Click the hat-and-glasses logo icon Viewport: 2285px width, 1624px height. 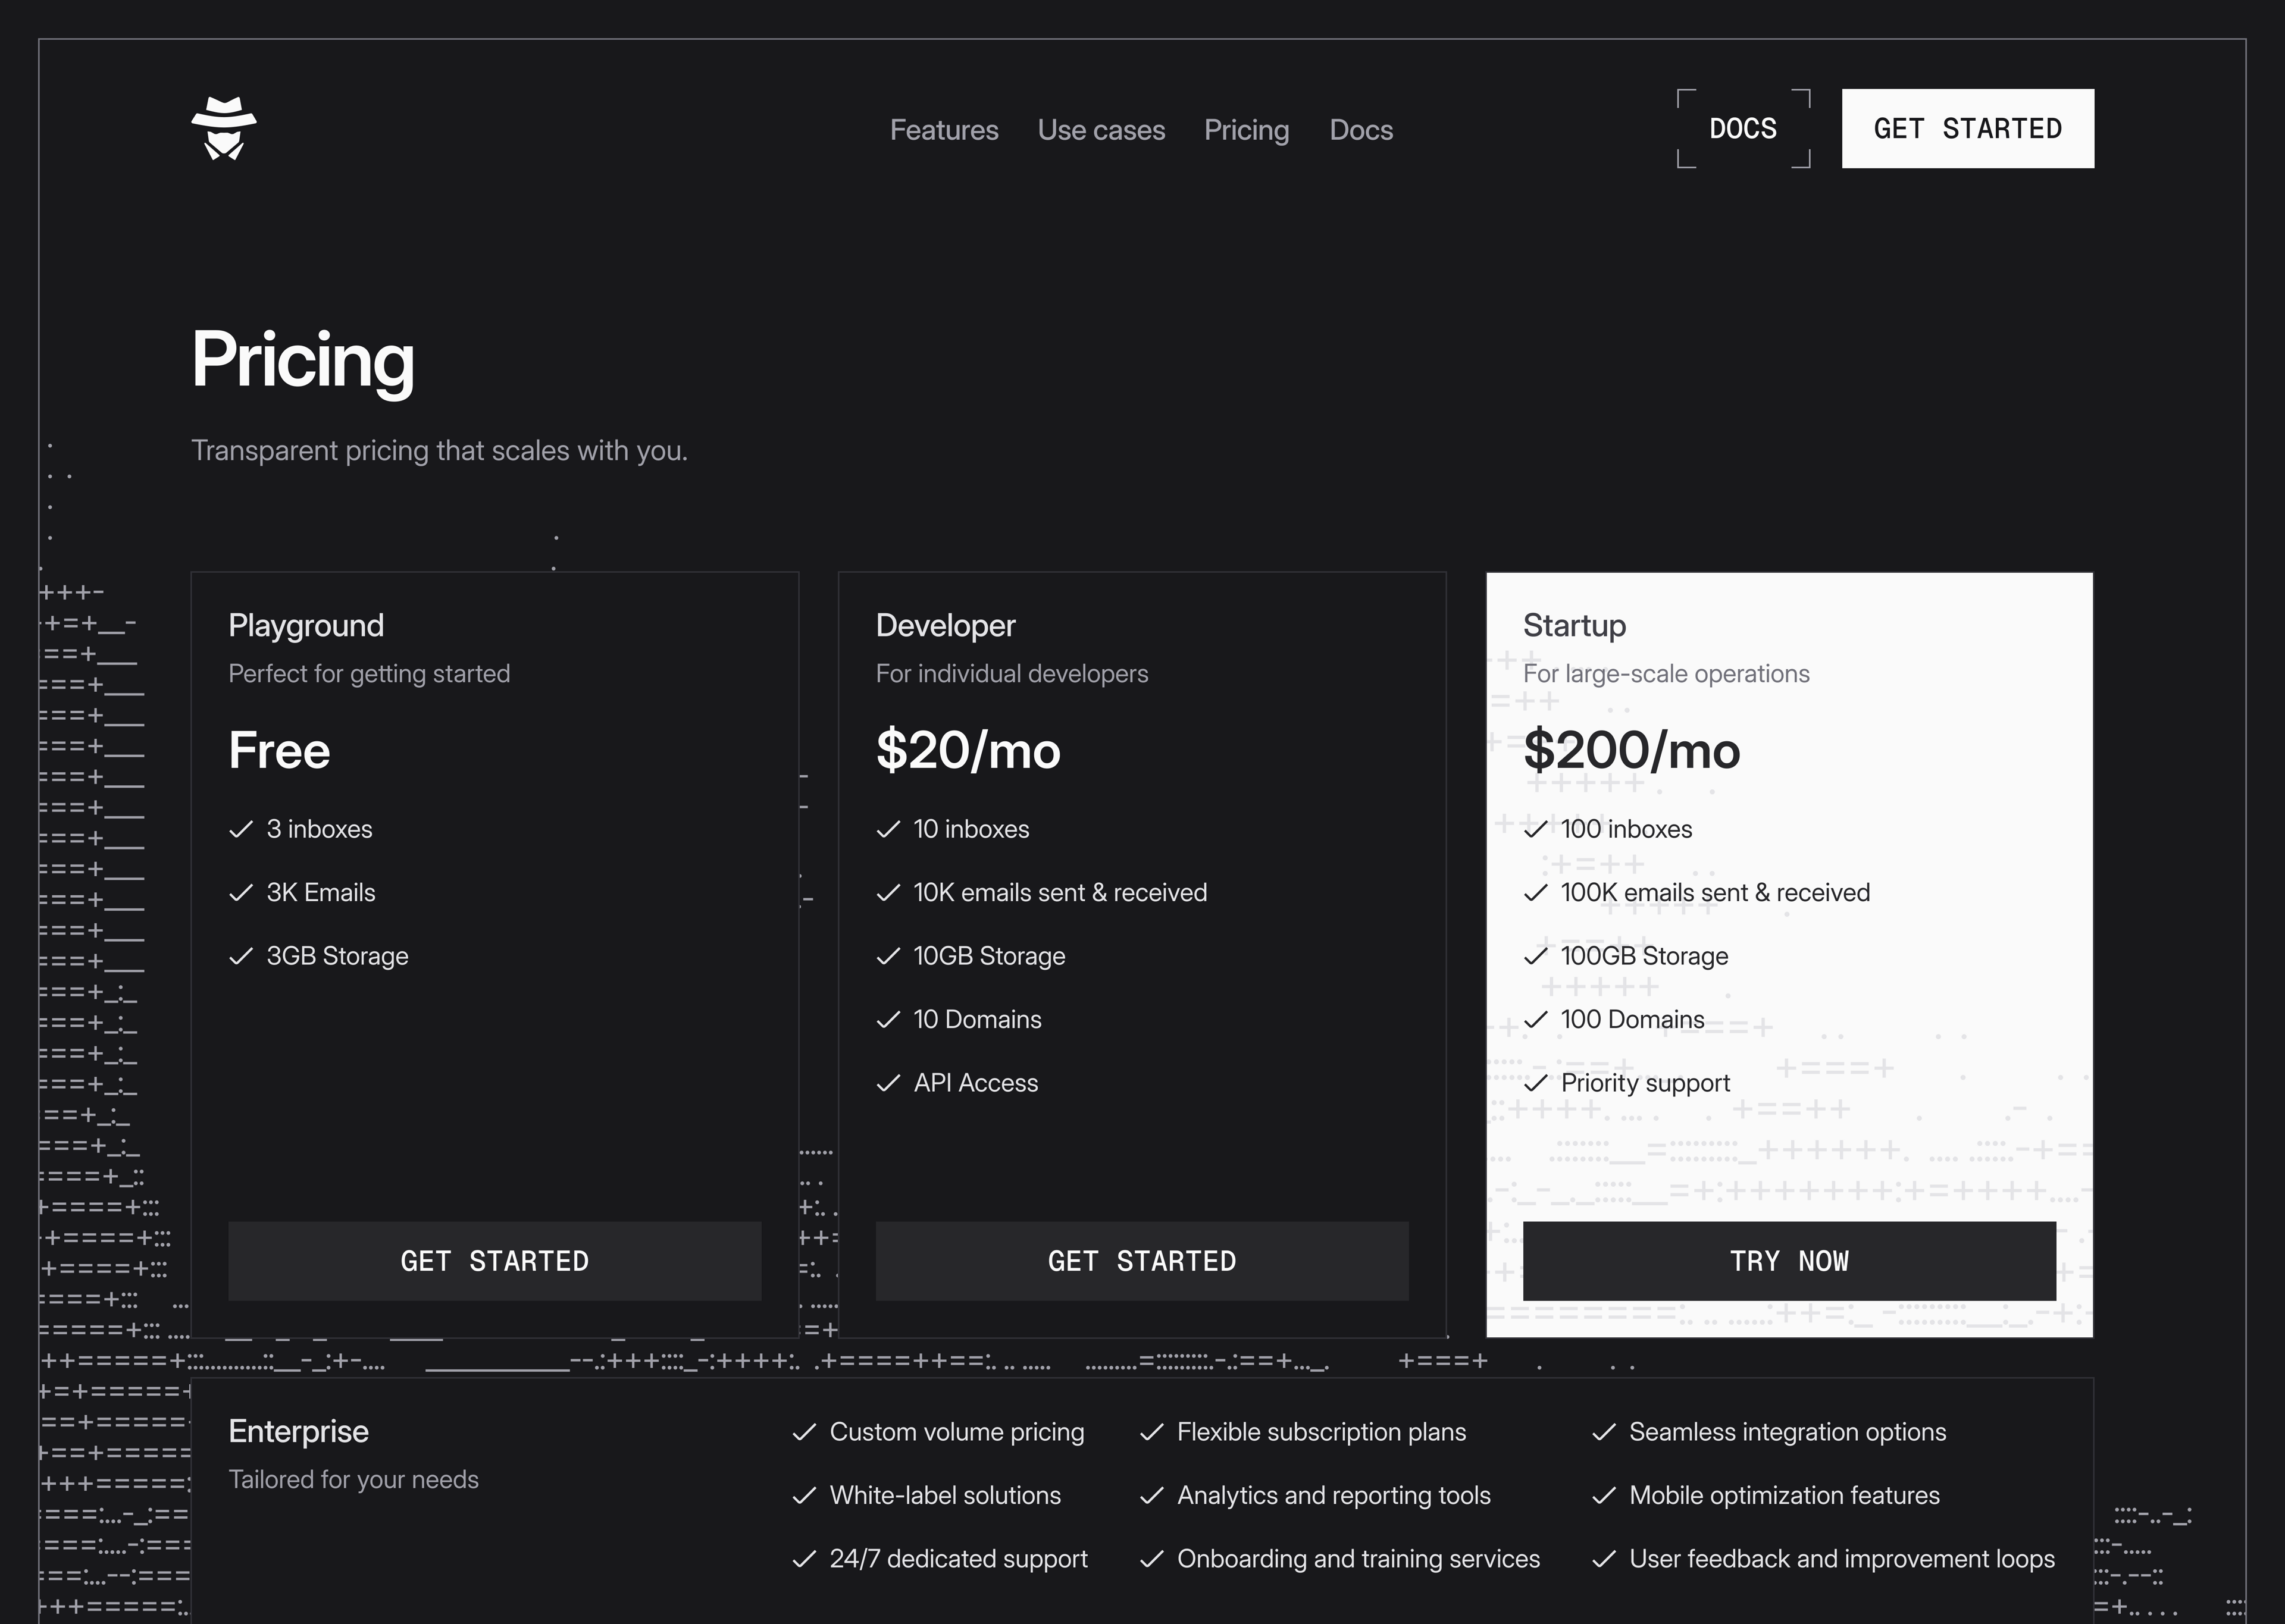point(224,129)
